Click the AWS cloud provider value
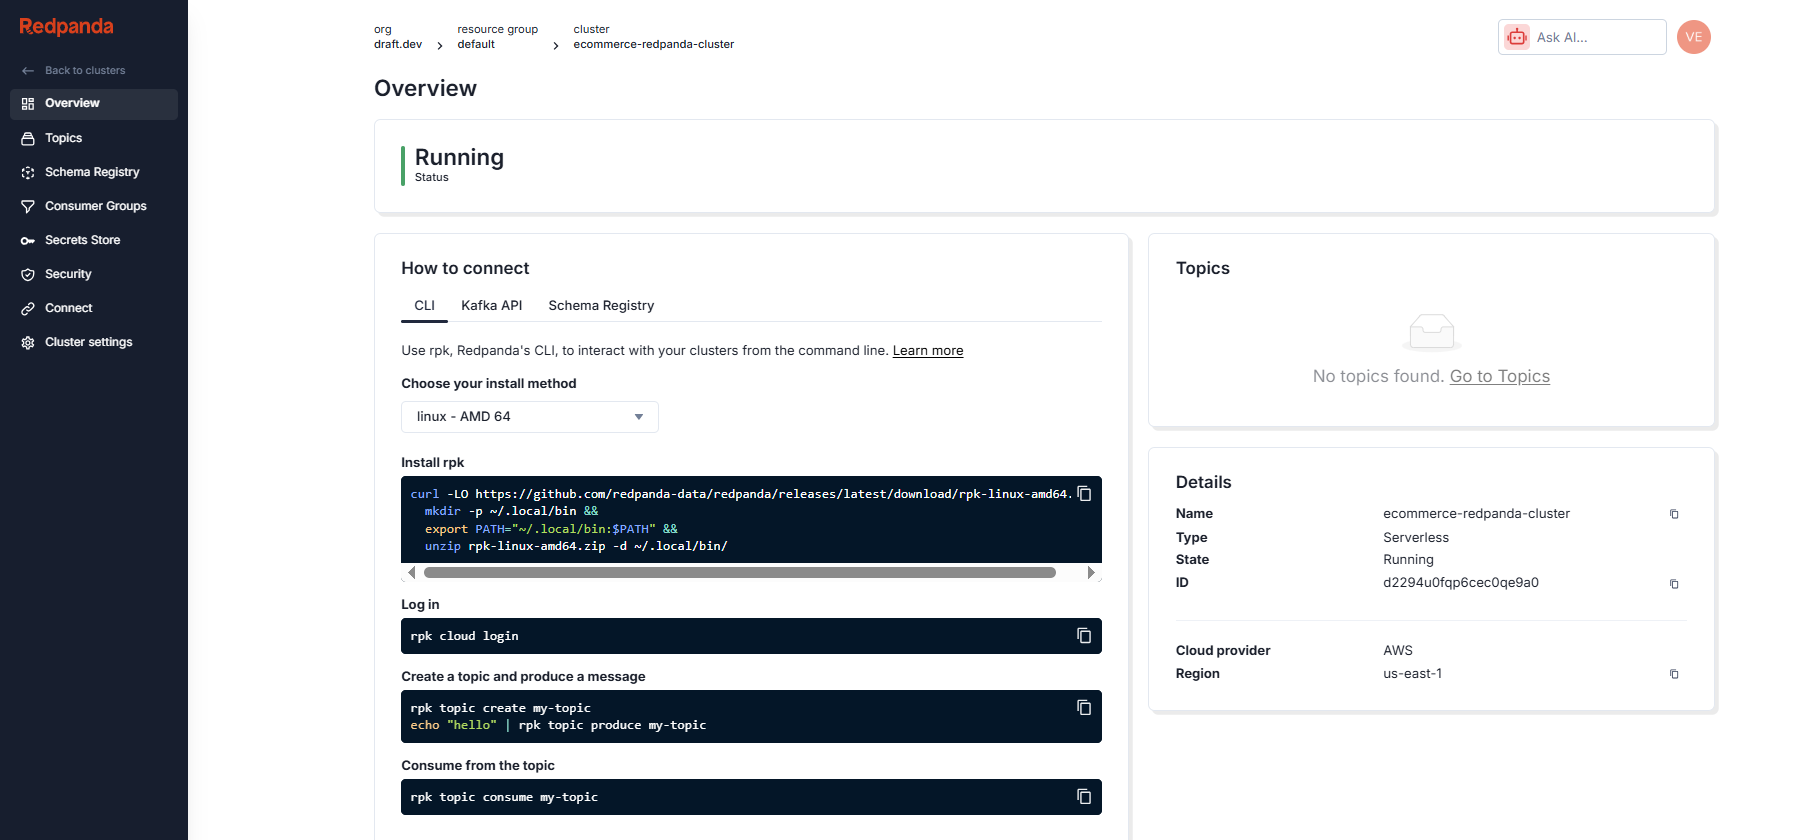The width and height of the screenshot is (1813, 840). click(1398, 651)
